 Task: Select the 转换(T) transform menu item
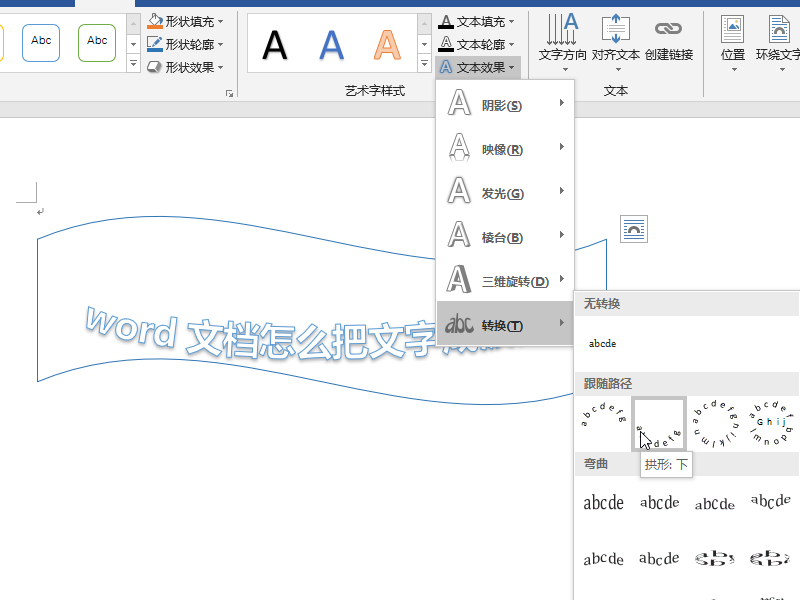point(505,323)
